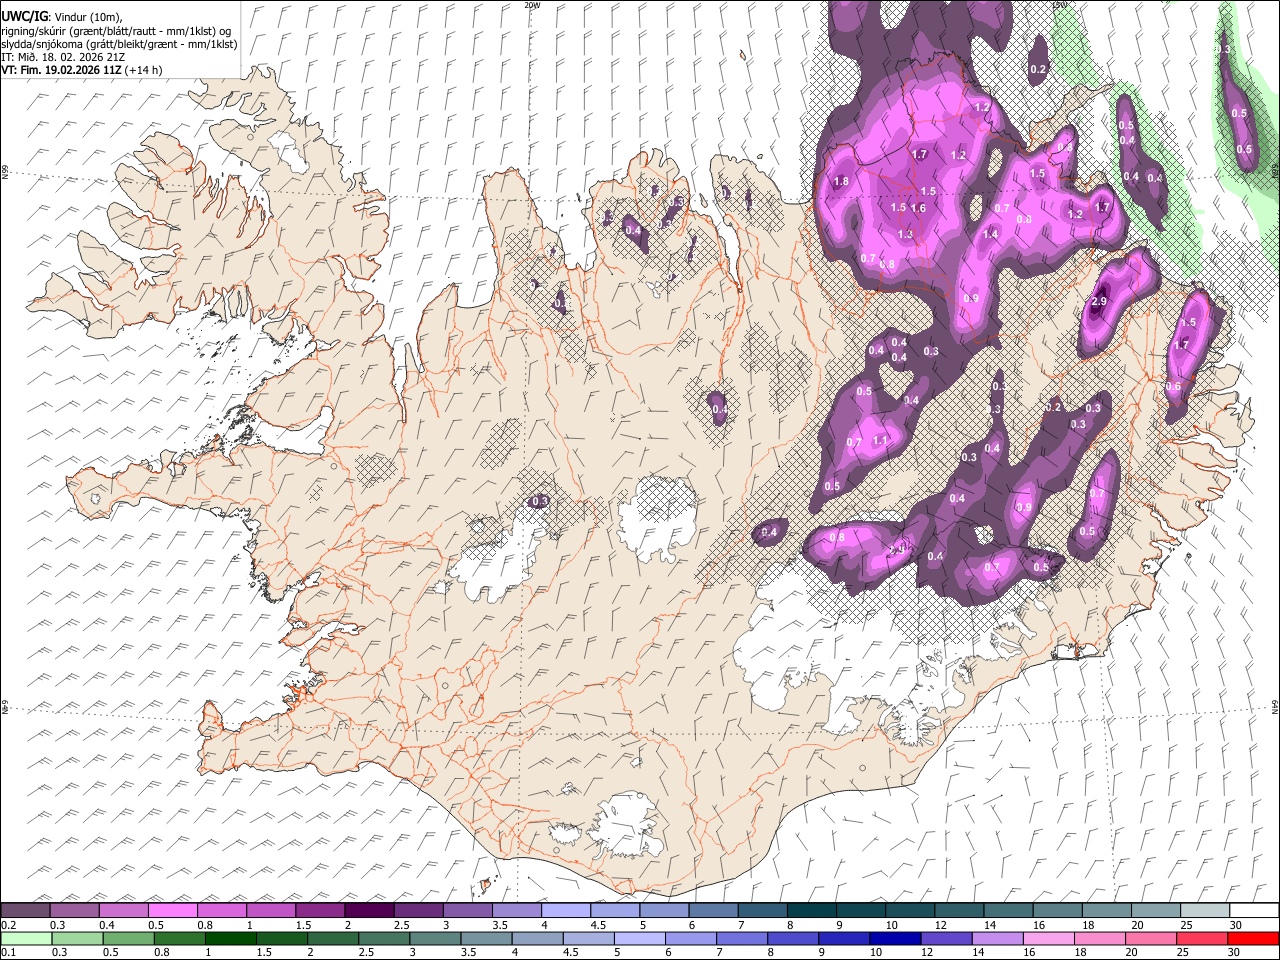The height and width of the screenshot is (960, 1280).
Task: Click the deep blue rain swatch between 10 and 12
Action: (x=895, y=938)
